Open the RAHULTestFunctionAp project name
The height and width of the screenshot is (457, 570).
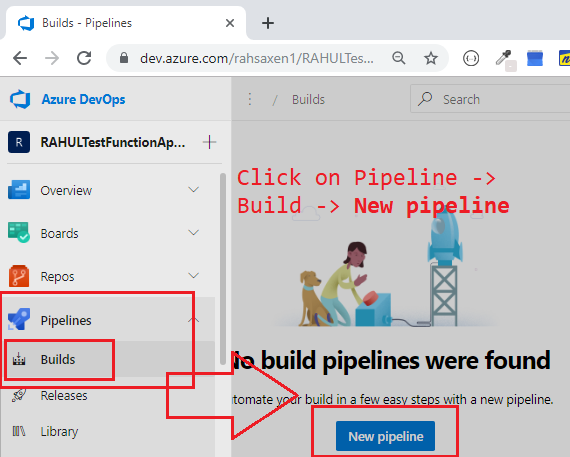coord(113,143)
